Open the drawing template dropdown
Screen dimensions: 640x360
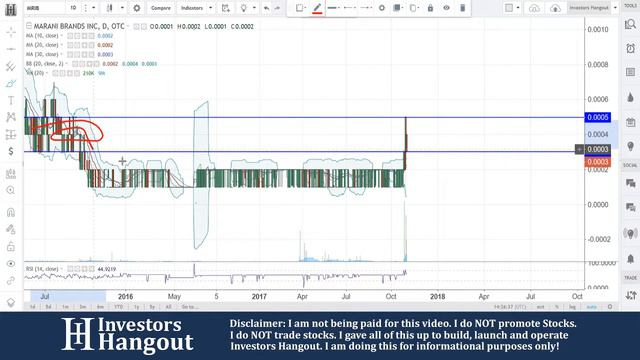pos(301,8)
